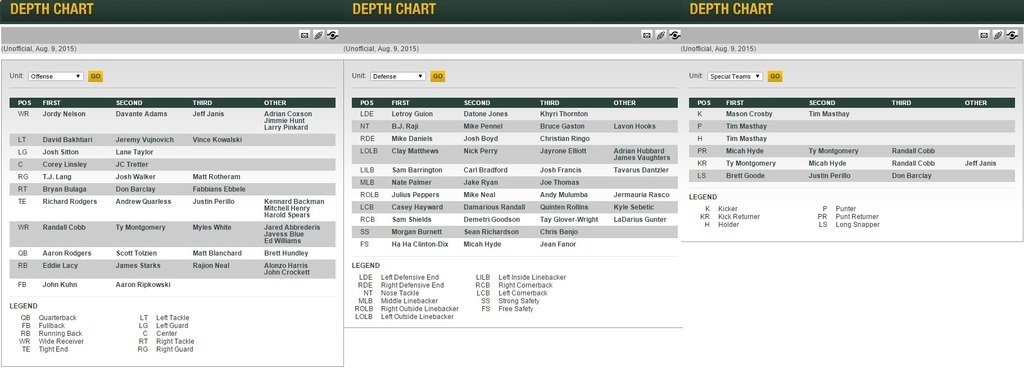The width and height of the screenshot is (1024, 369).
Task: Click the share icon above Defense chart
Action: (675, 35)
